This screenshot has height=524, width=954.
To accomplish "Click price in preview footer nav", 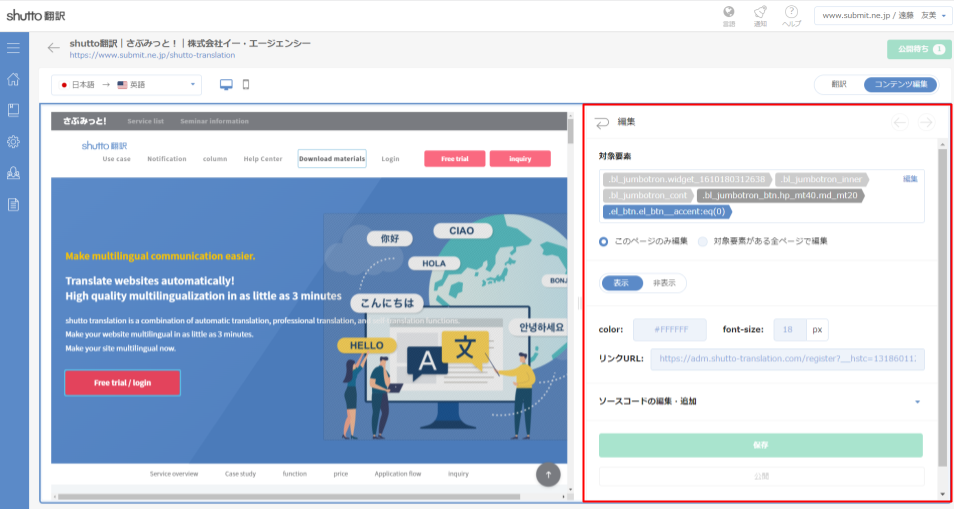I will [x=341, y=474].
